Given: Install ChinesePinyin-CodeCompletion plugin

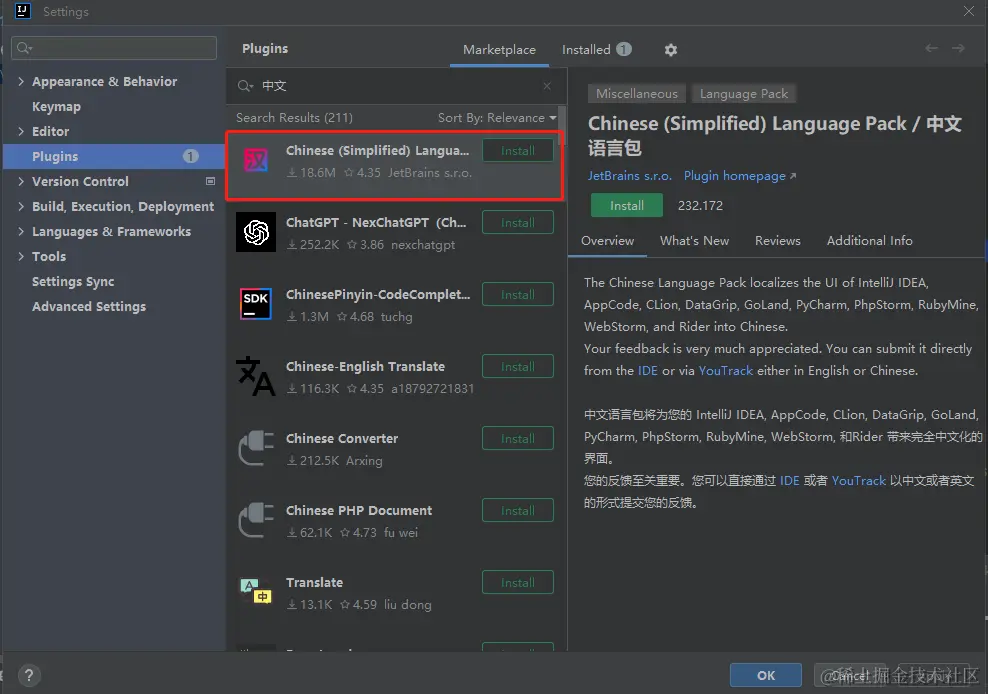Looking at the screenshot, I should 518,294.
